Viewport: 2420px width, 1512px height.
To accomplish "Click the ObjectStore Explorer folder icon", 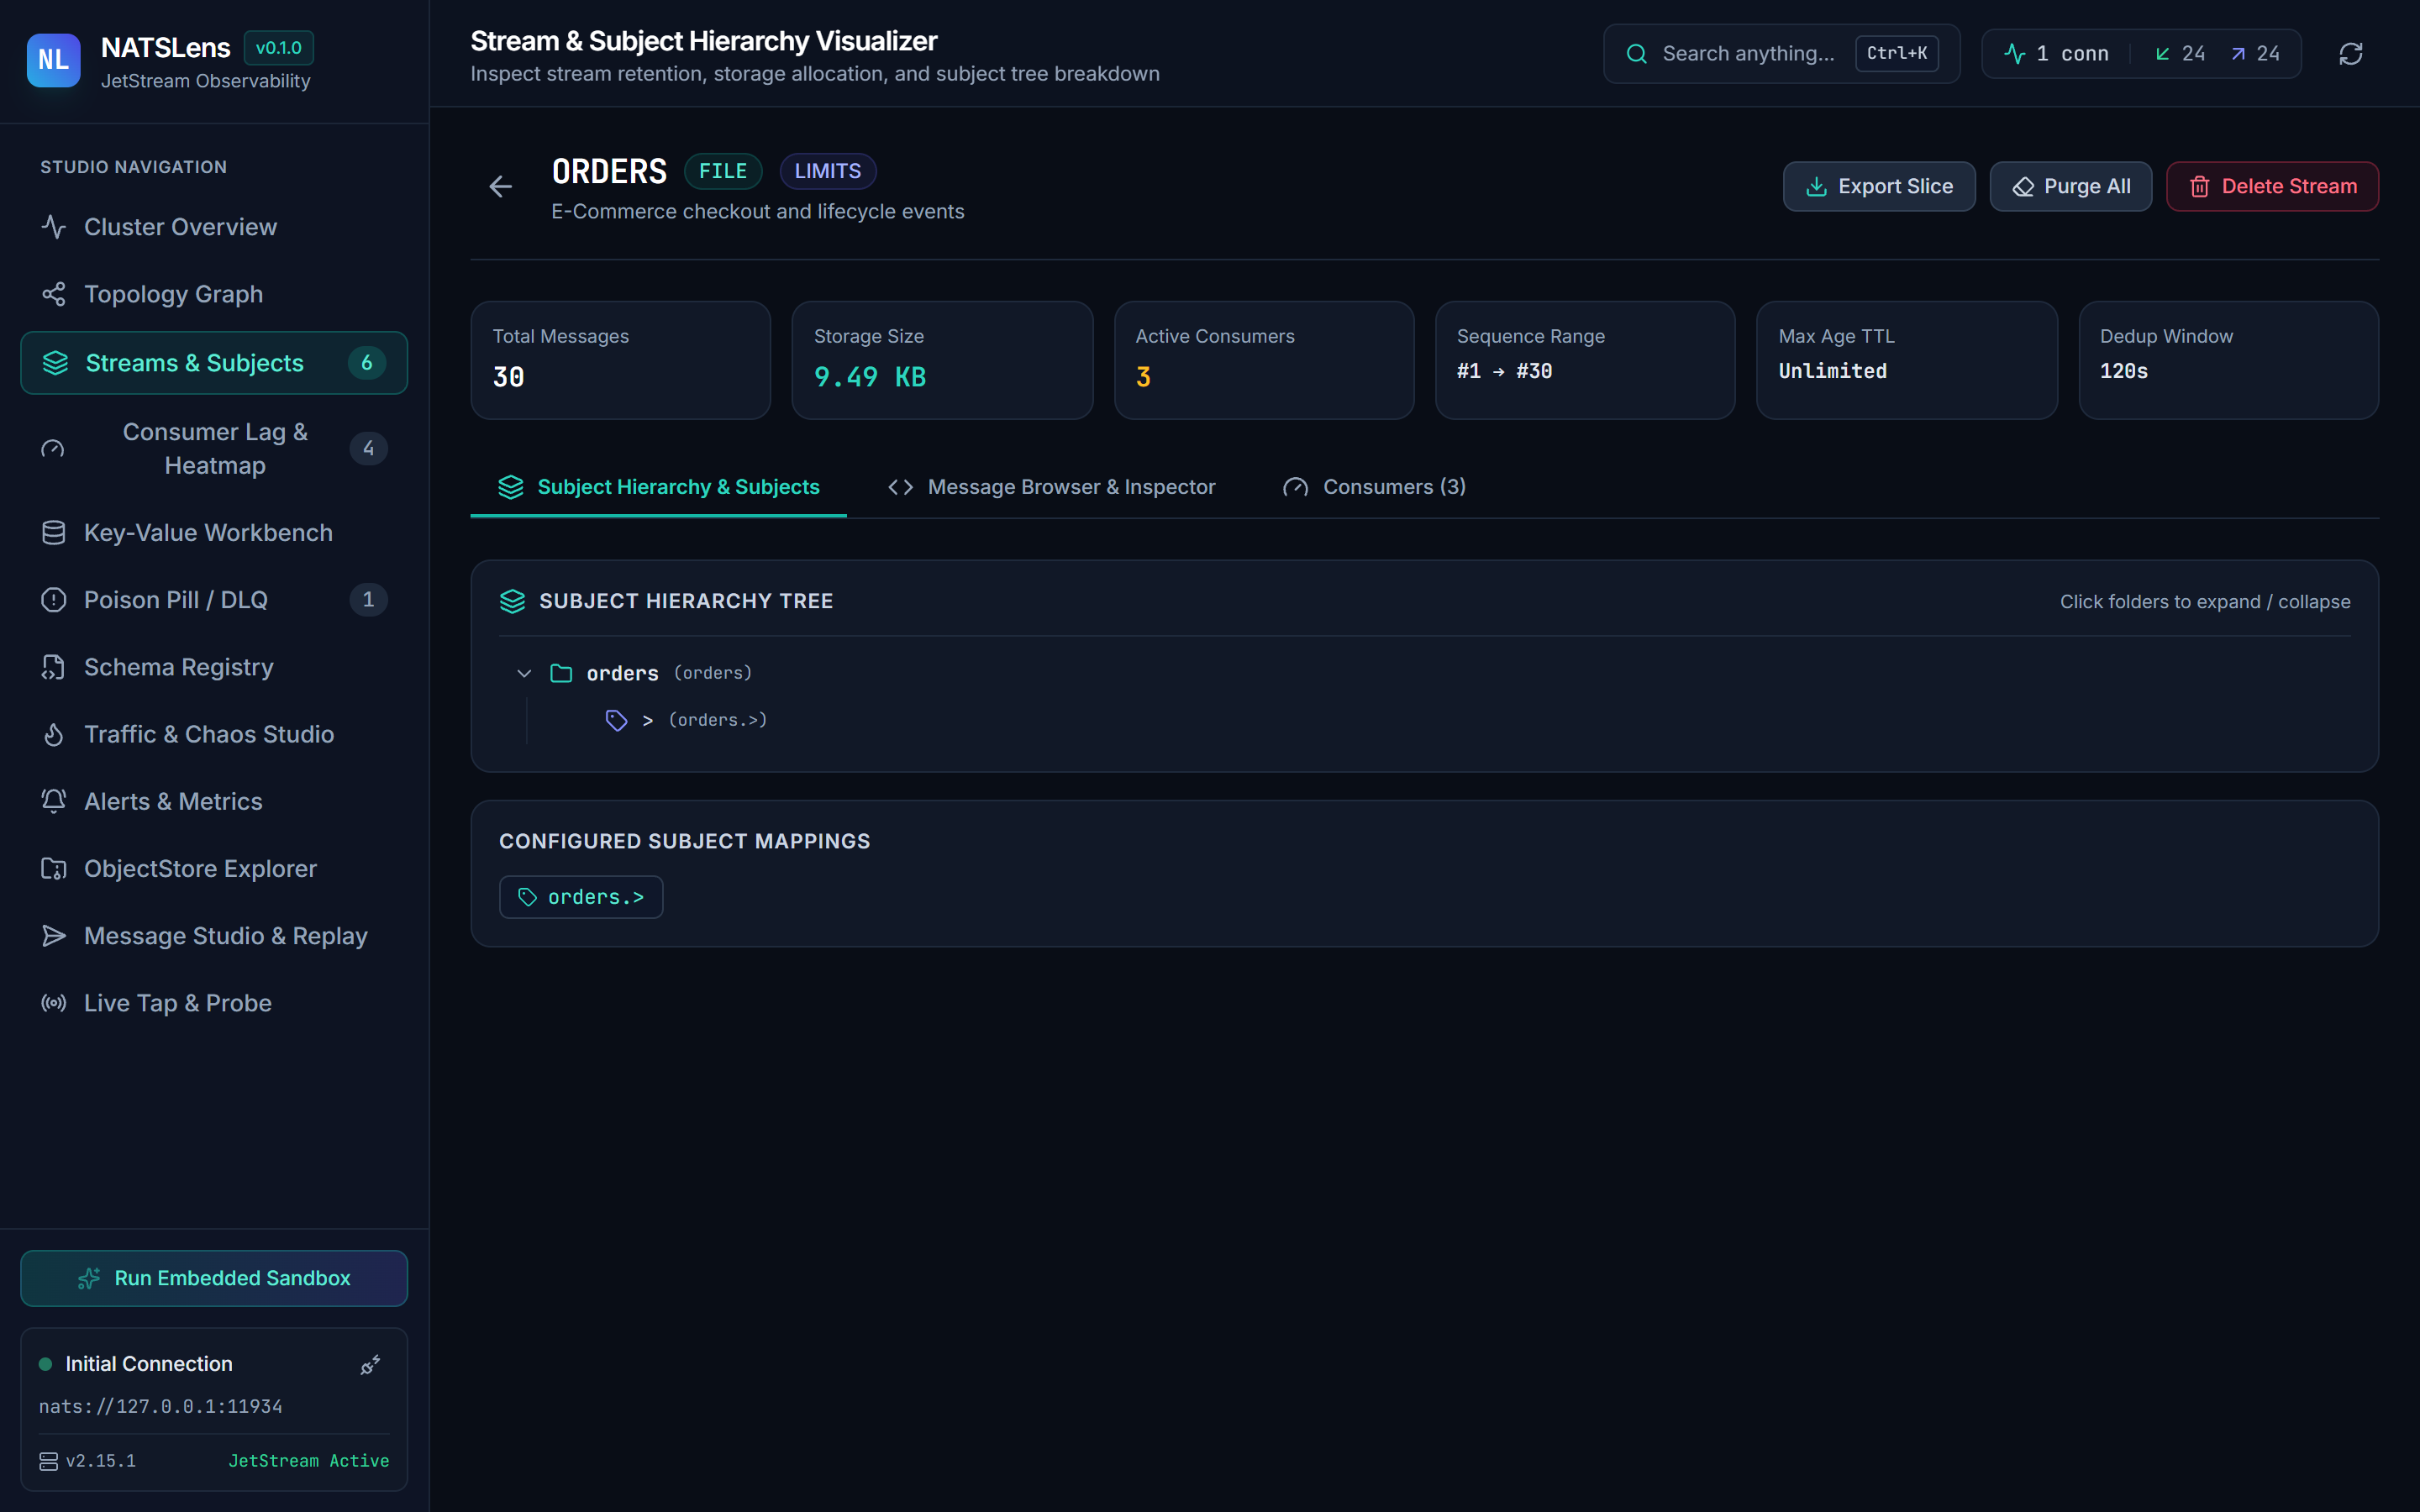I will [x=54, y=869].
